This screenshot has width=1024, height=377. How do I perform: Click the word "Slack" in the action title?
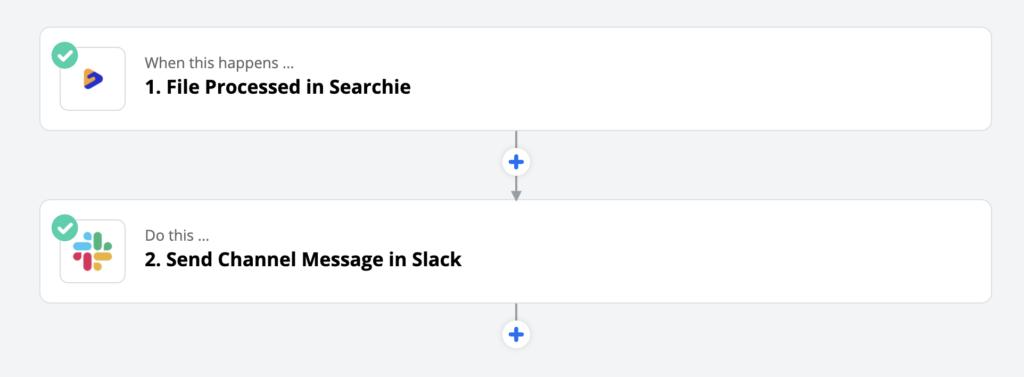(x=438, y=259)
